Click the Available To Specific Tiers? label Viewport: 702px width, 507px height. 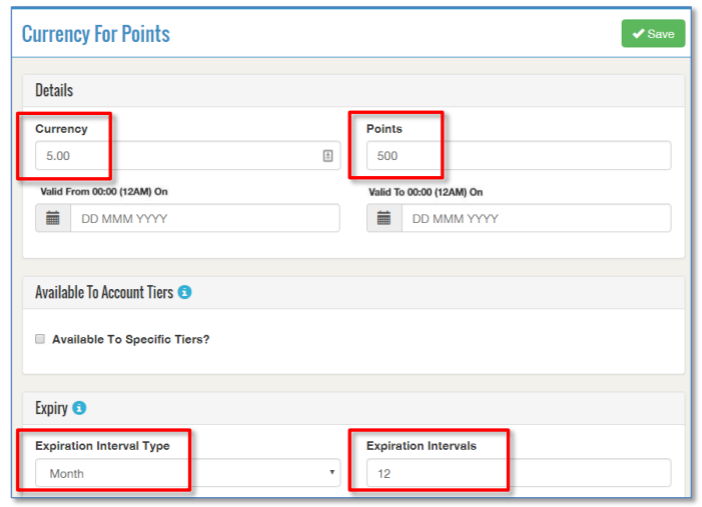(131, 339)
